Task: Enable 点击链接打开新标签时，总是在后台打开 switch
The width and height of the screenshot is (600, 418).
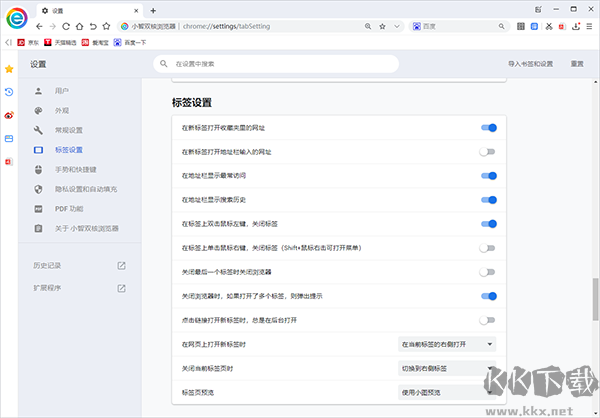Action: (x=487, y=320)
